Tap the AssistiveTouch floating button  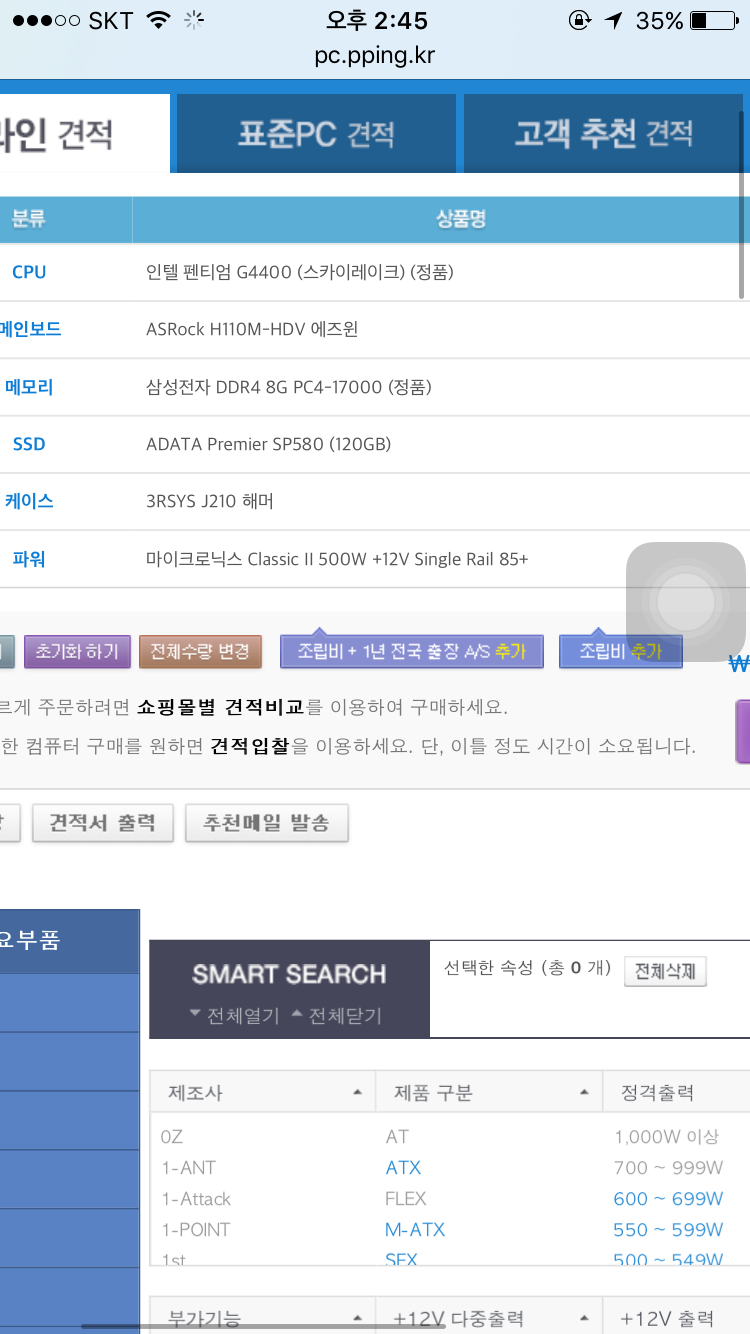(x=686, y=602)
